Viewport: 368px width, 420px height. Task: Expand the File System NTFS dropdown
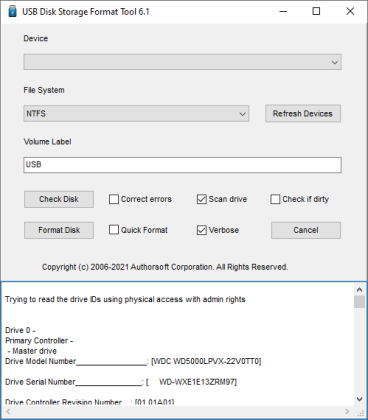click(x=136, y=114)
